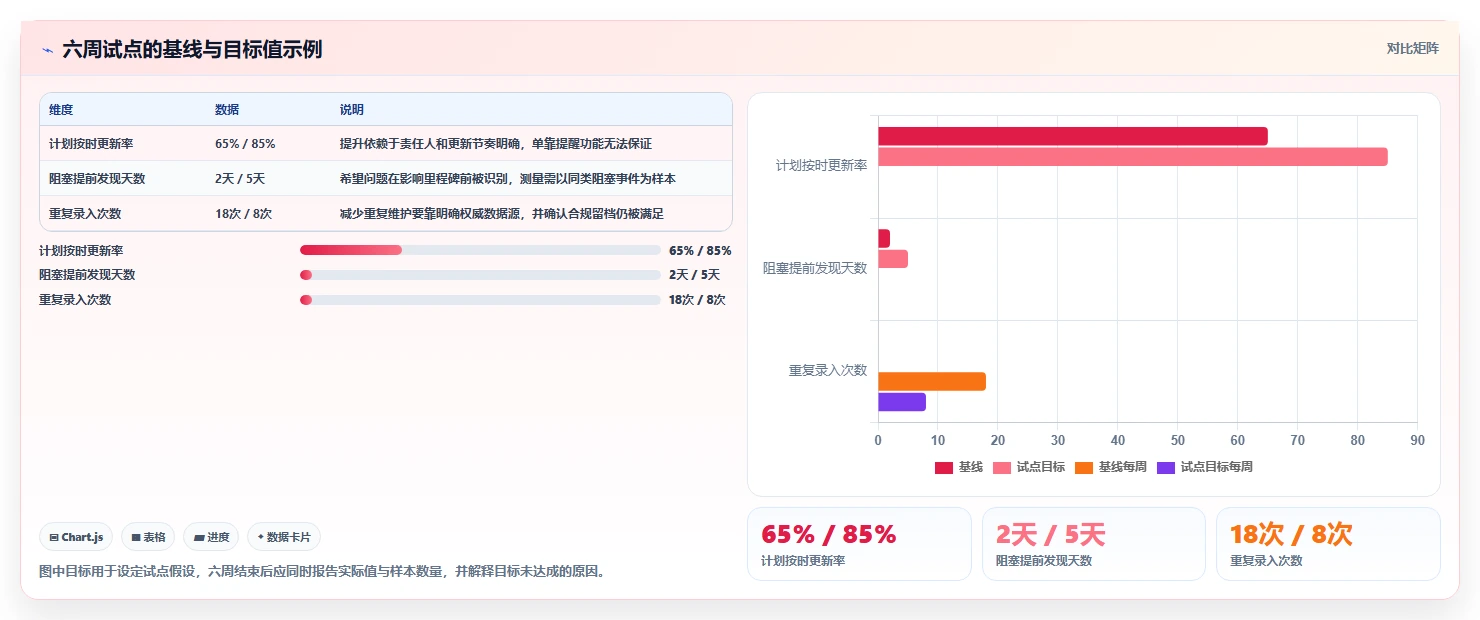Click table cell 65% / 85%
1480x620 pixels.
pyautogui.click(x=245, y=144)
